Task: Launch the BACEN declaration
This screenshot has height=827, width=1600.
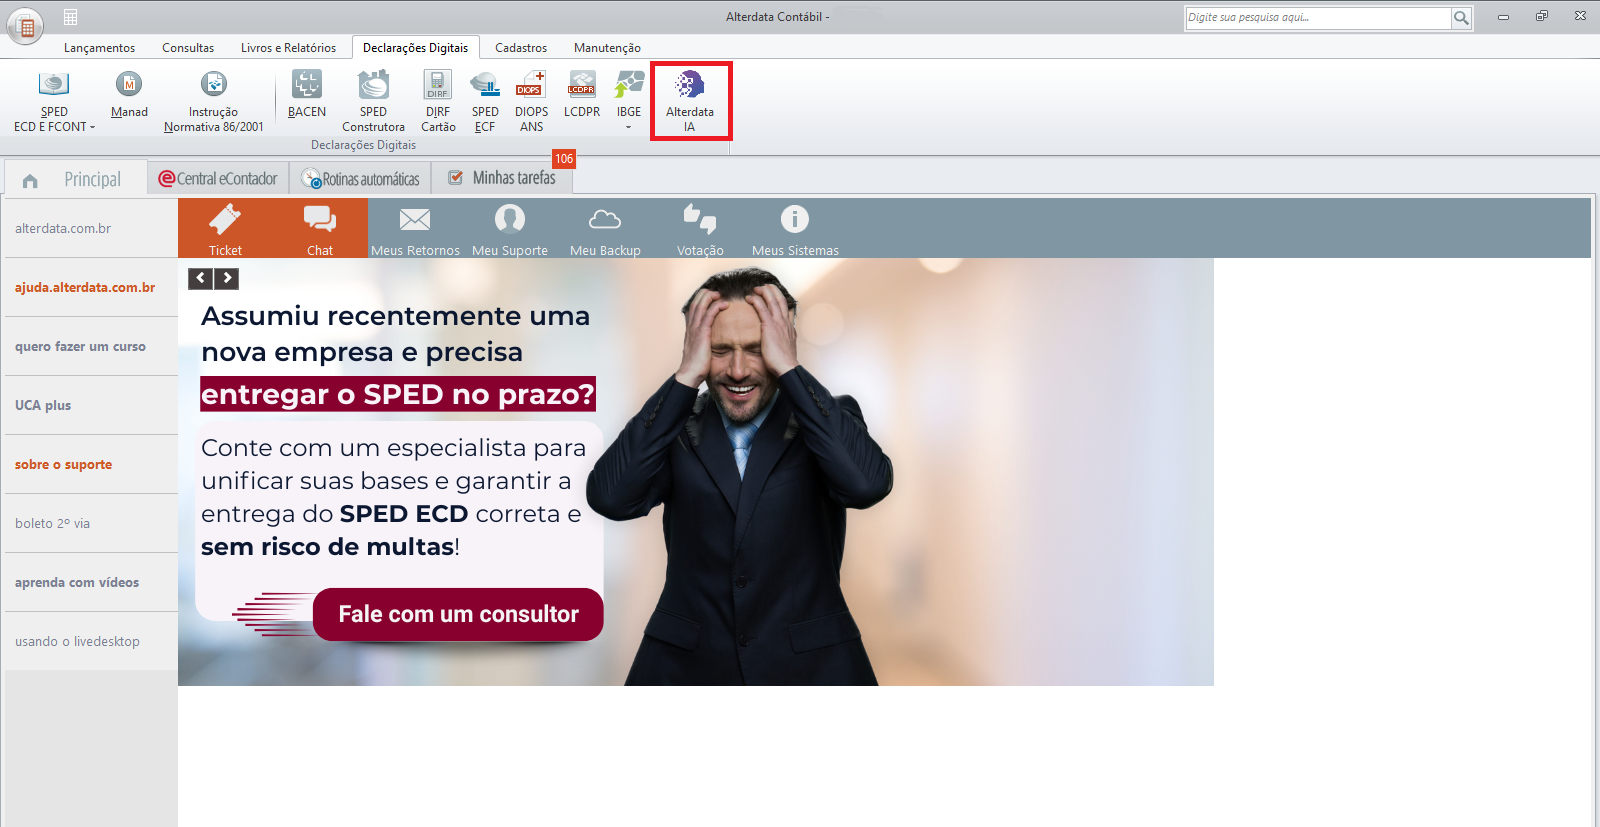Action: click(307, 94)
